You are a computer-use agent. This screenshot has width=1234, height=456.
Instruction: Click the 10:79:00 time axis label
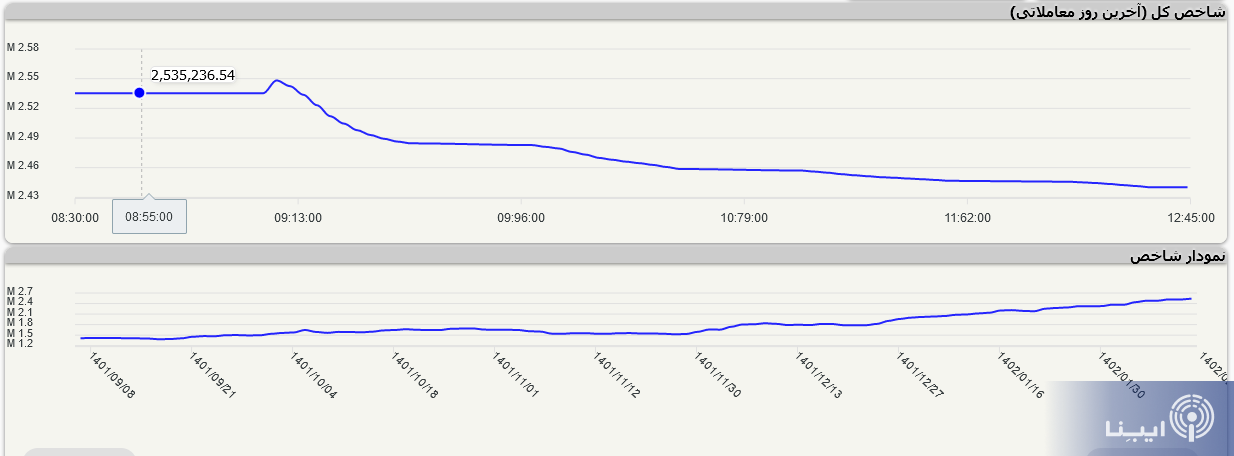point(743,217)
